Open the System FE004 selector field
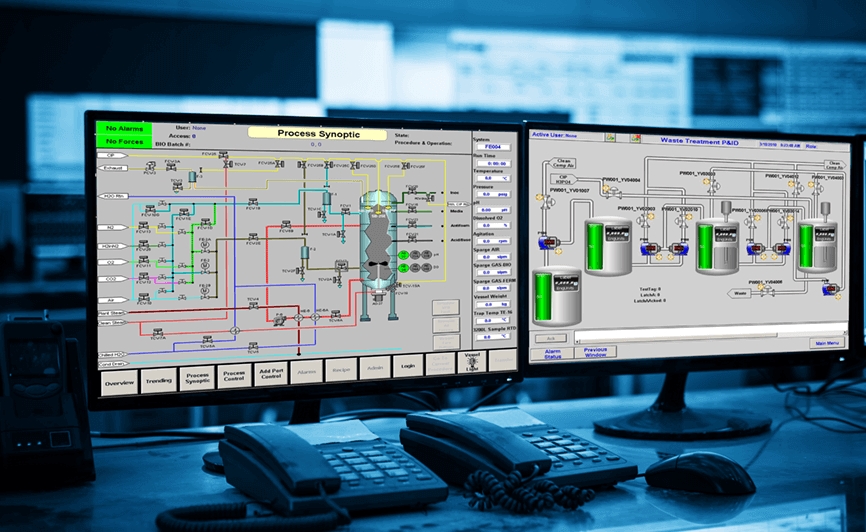The width and height of the screenshot is (866, 532). [x=494, y=147]
